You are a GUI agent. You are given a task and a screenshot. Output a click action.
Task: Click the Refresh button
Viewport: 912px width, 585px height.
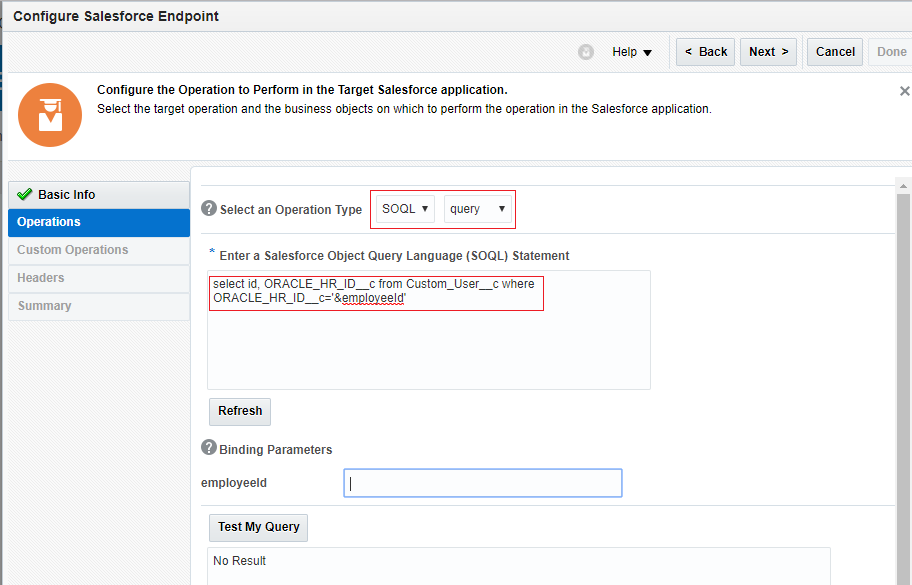click(240, 411)
